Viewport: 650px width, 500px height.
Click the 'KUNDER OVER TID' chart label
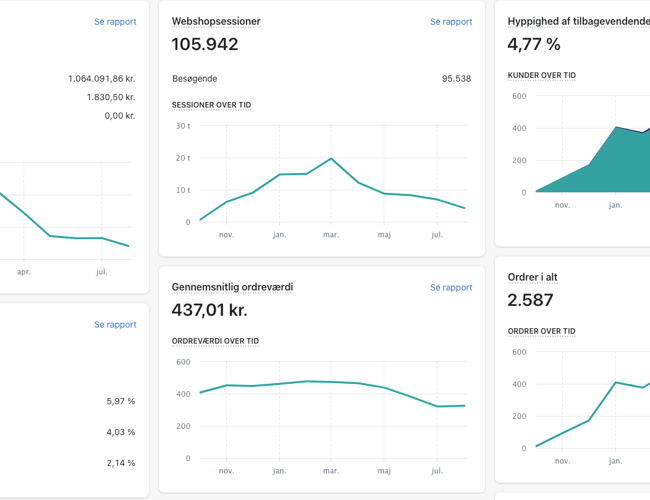(x=541, y=75)
